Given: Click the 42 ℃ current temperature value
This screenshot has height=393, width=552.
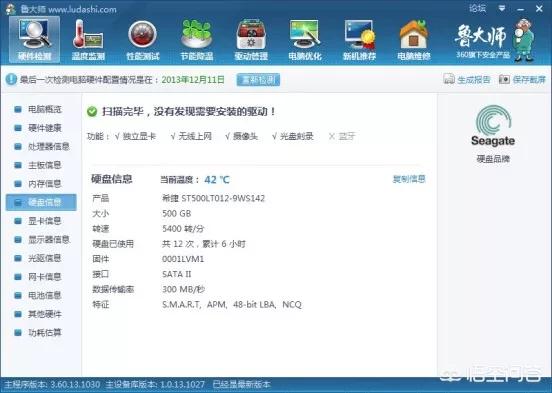Looking at the screenshot, I should pos(217,180).
